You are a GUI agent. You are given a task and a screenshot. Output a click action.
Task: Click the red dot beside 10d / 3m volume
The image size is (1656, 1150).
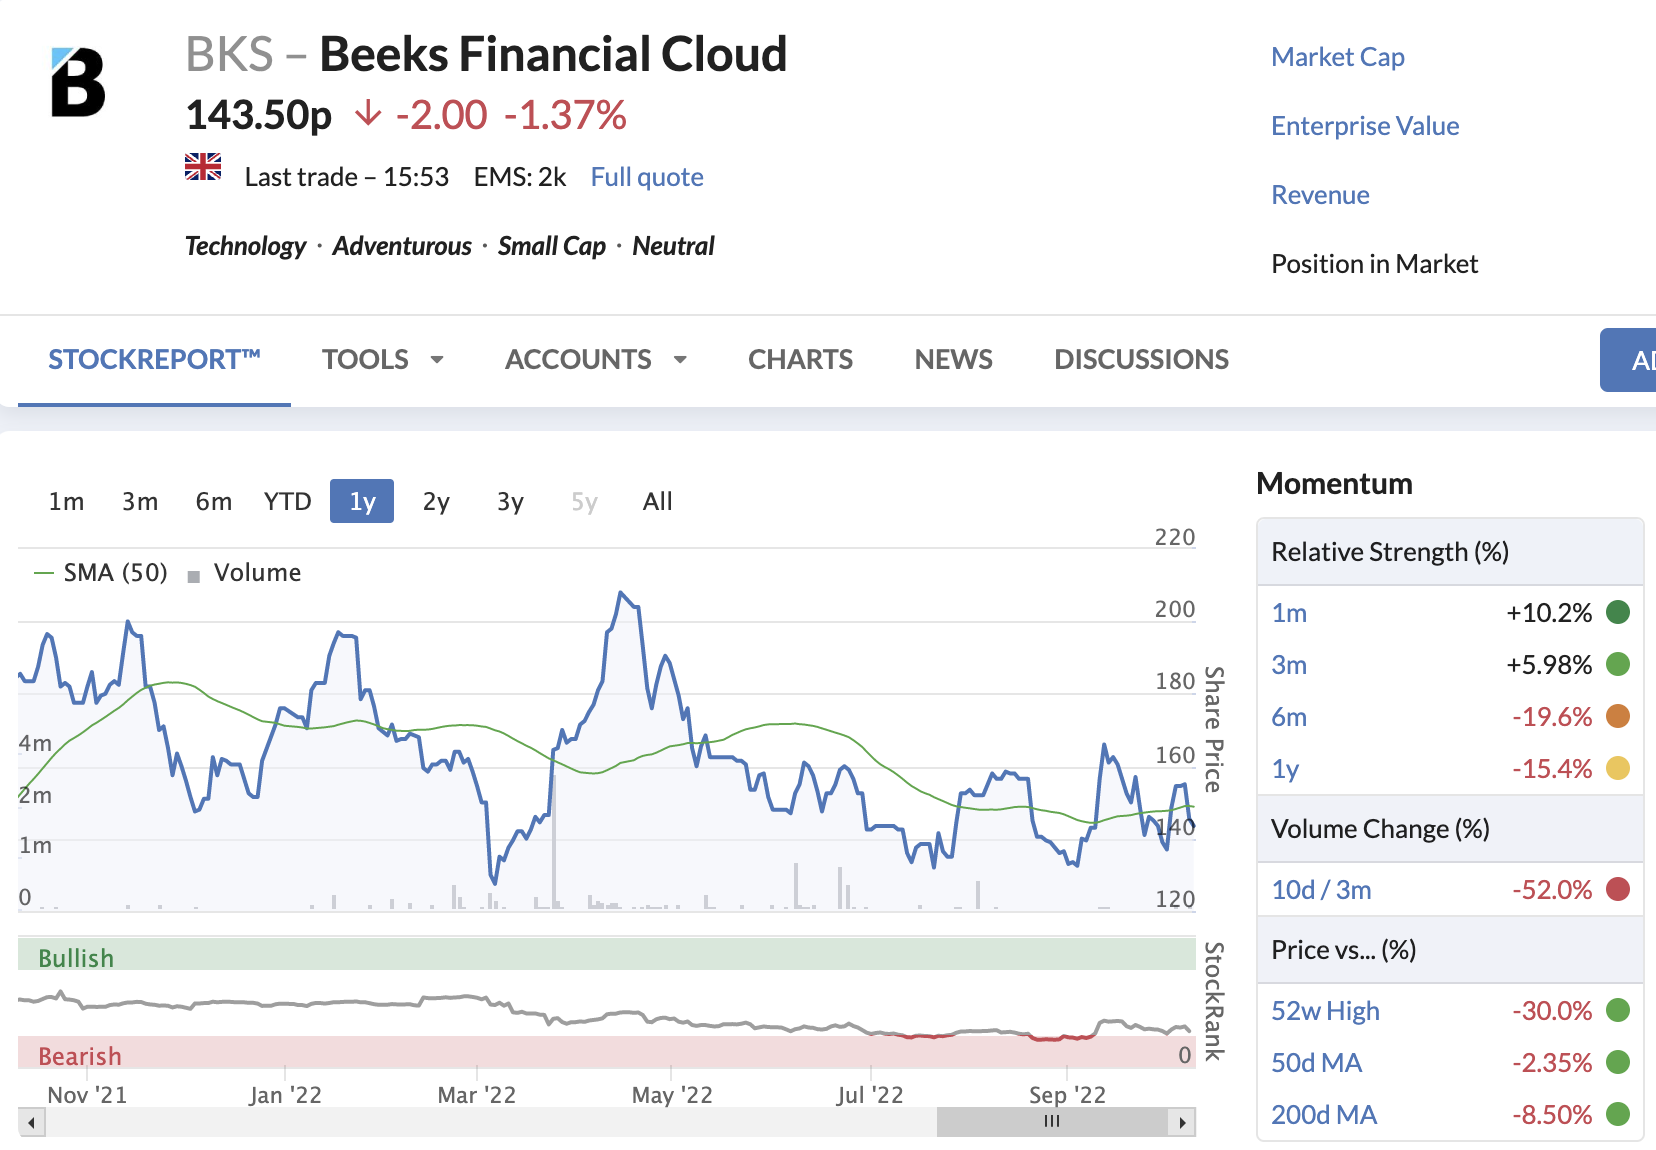pos(1617,889)
